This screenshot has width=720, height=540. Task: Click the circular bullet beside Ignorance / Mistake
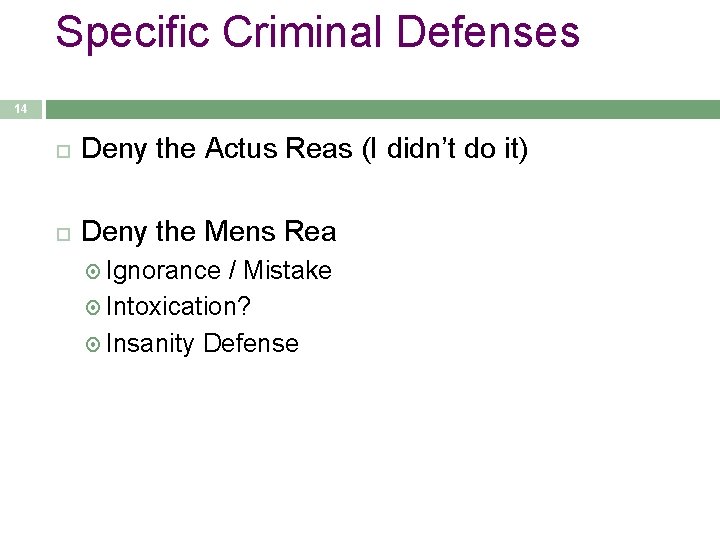pos(93,272)
